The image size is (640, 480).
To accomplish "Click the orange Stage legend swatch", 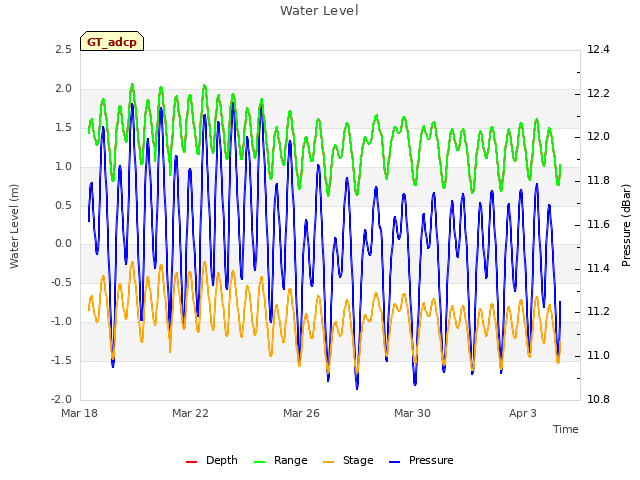I will tap(328, 462).
